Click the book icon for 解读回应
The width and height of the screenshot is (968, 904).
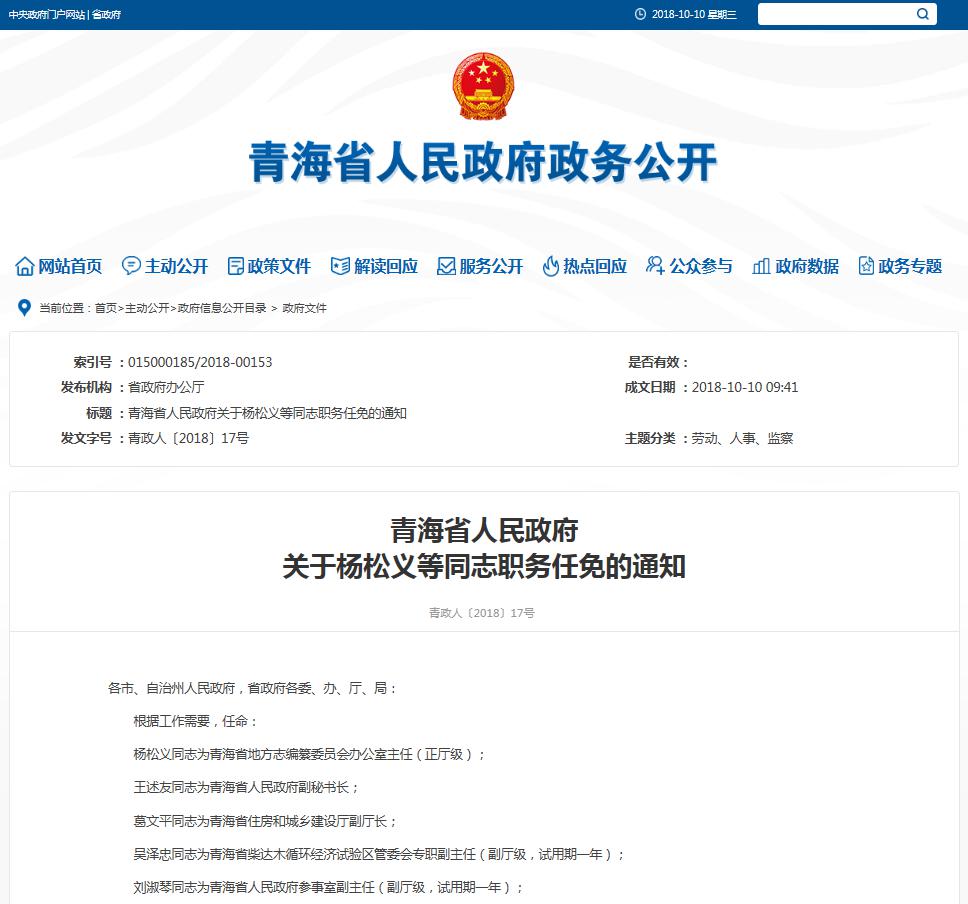[341, 266]
